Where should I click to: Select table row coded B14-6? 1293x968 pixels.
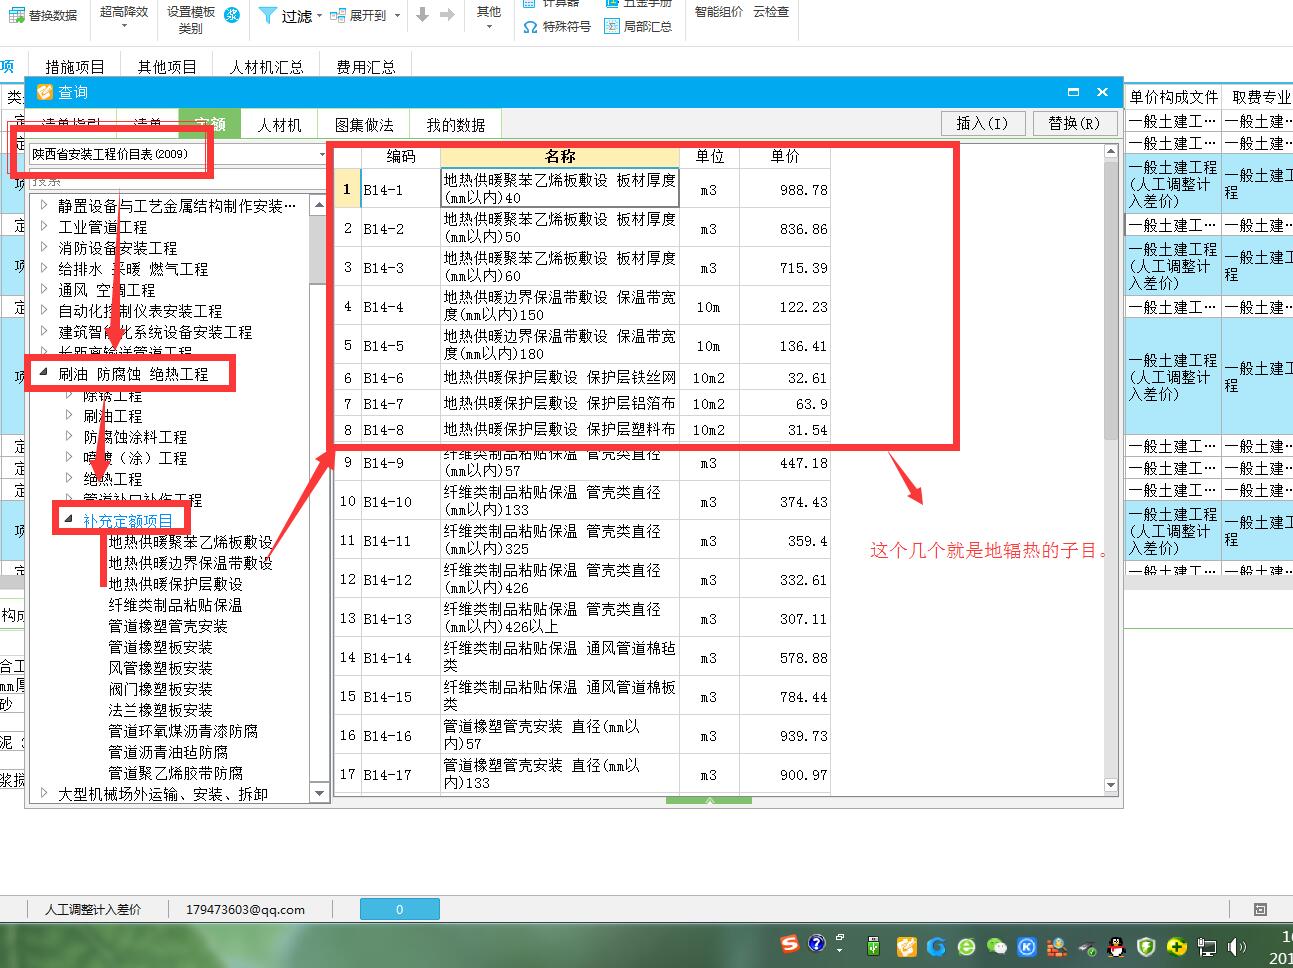(x=582, y=378)
